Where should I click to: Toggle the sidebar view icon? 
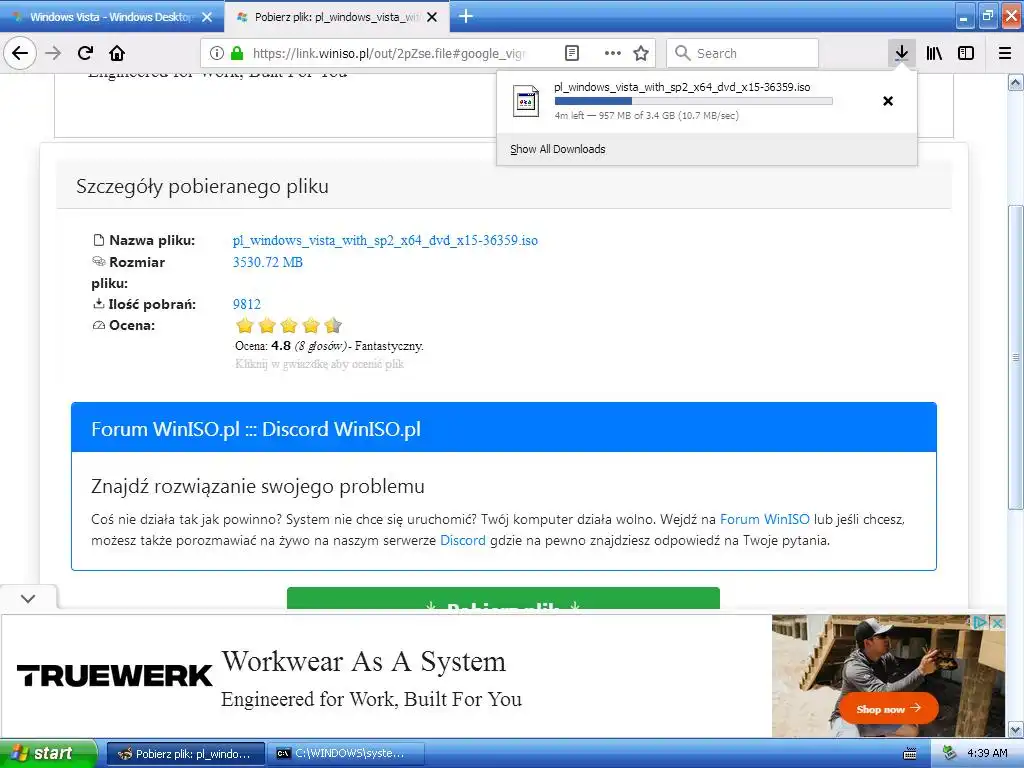point(966,53)
